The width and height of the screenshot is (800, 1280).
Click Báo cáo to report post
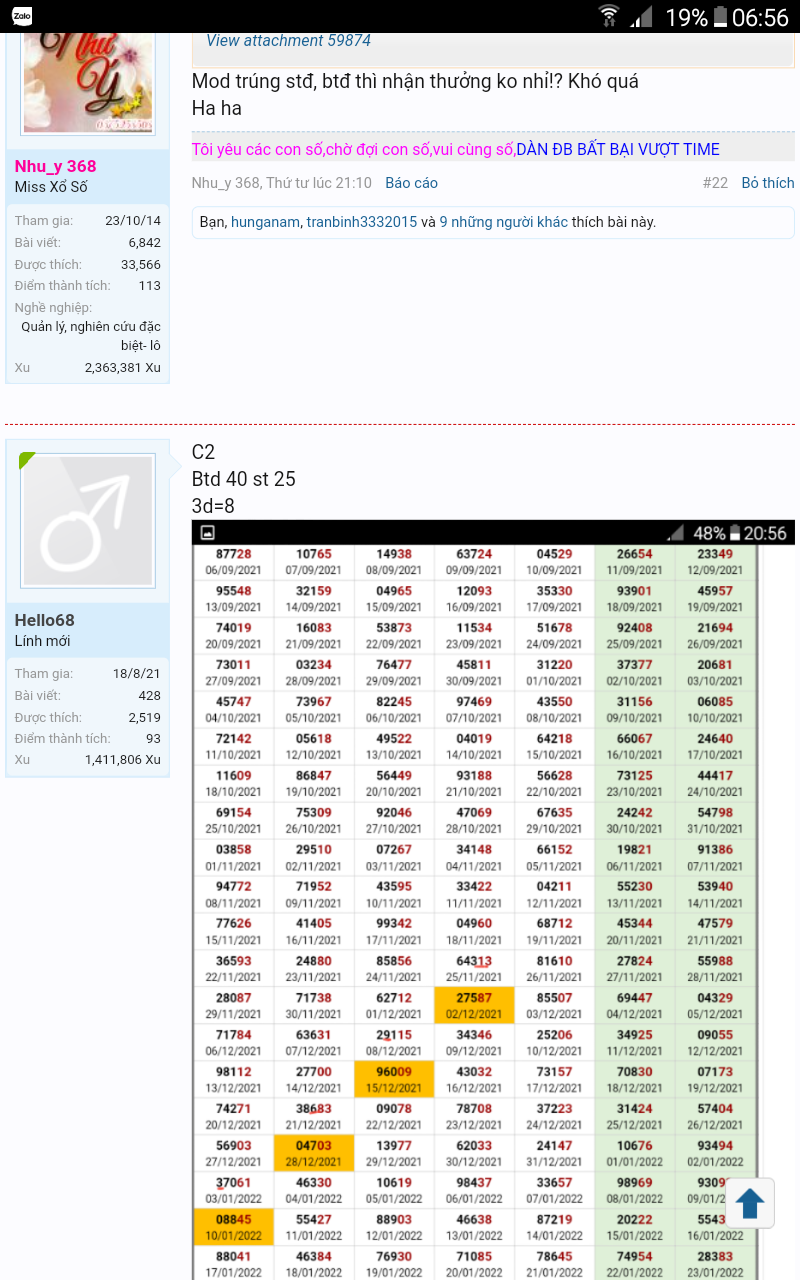coord(411,183)
